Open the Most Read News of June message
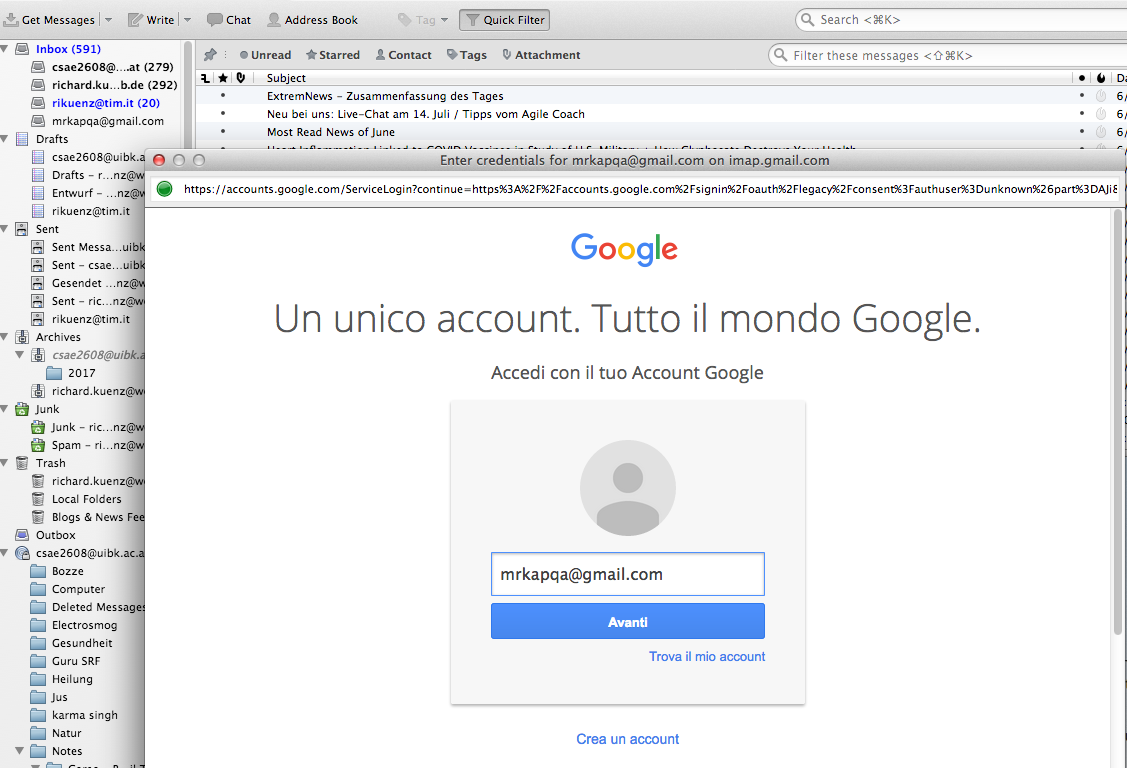 pyautogui.click(x=331, y=131)
